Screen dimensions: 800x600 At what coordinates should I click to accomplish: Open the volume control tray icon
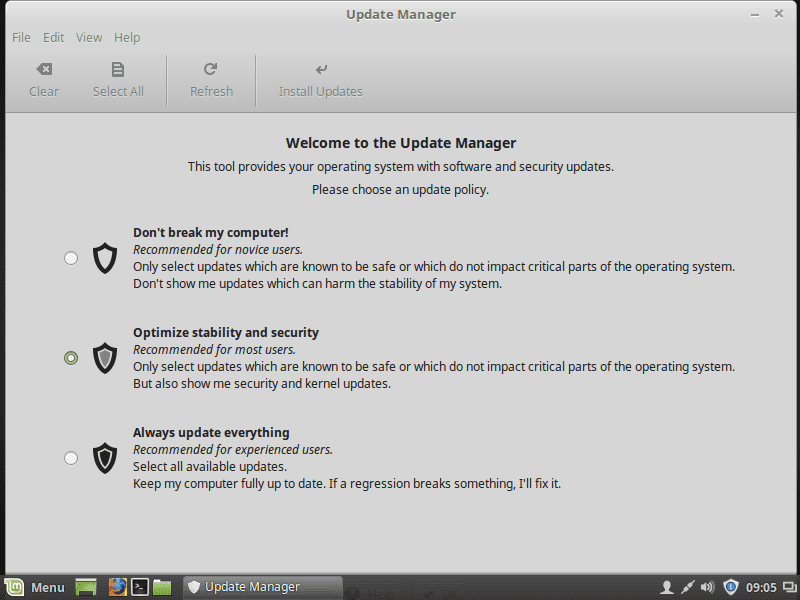point(707,587)
